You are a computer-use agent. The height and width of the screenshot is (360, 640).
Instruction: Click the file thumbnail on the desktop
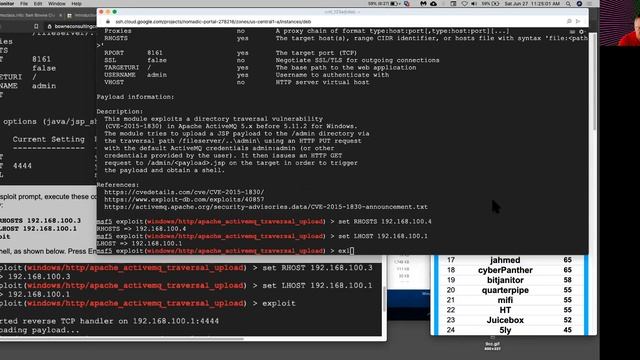493,344
